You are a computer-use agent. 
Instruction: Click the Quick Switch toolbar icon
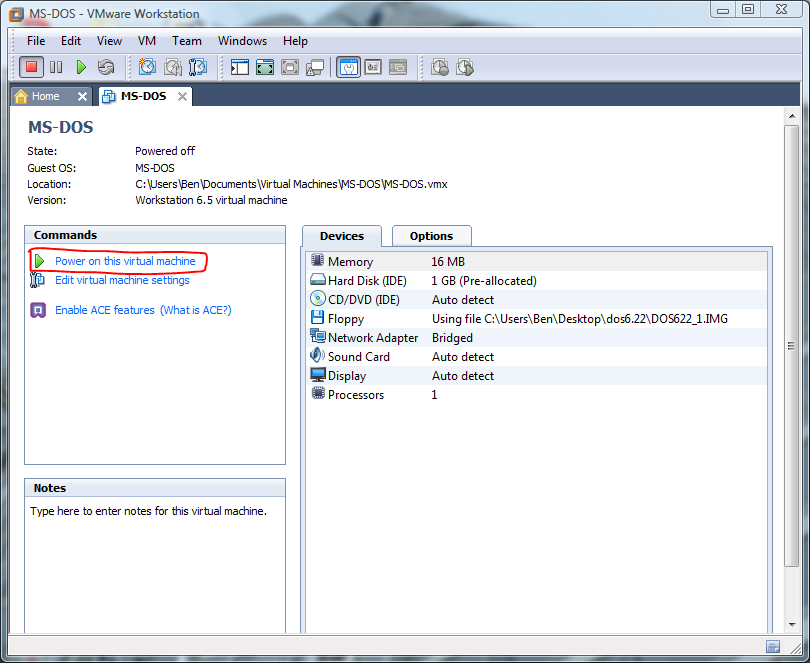pyautogui.click(x=265, y=67)
